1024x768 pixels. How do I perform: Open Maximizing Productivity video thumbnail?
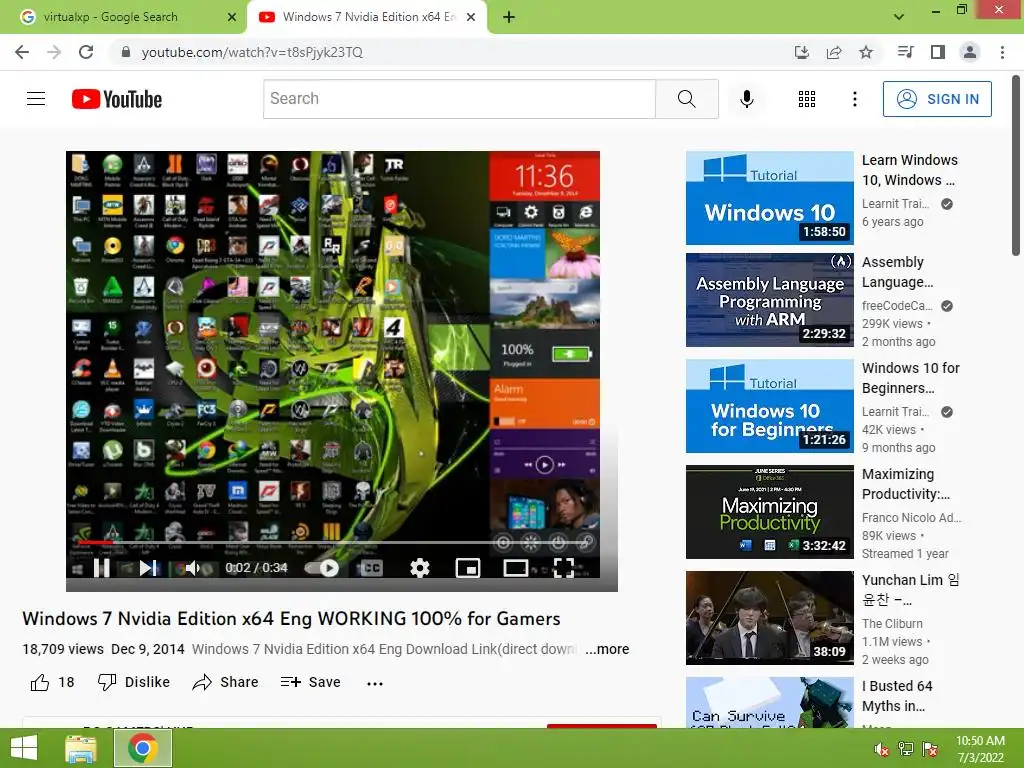tap(769, 511)
